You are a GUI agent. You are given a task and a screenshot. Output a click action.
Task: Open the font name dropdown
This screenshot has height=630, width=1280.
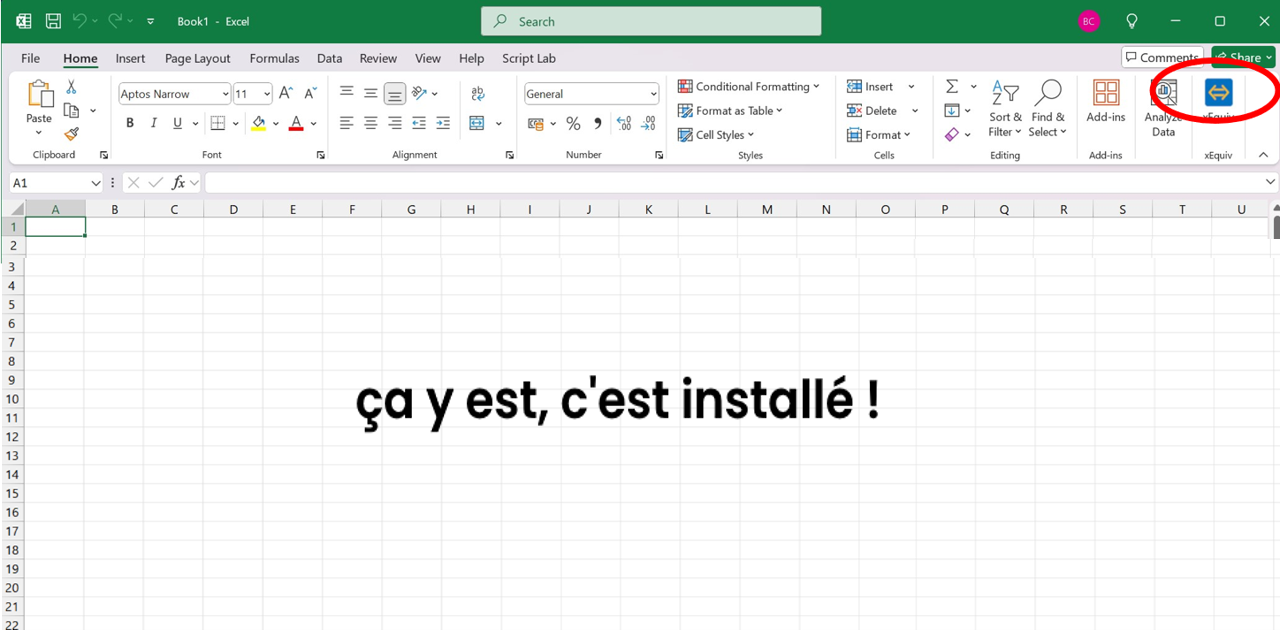(225, 94)
